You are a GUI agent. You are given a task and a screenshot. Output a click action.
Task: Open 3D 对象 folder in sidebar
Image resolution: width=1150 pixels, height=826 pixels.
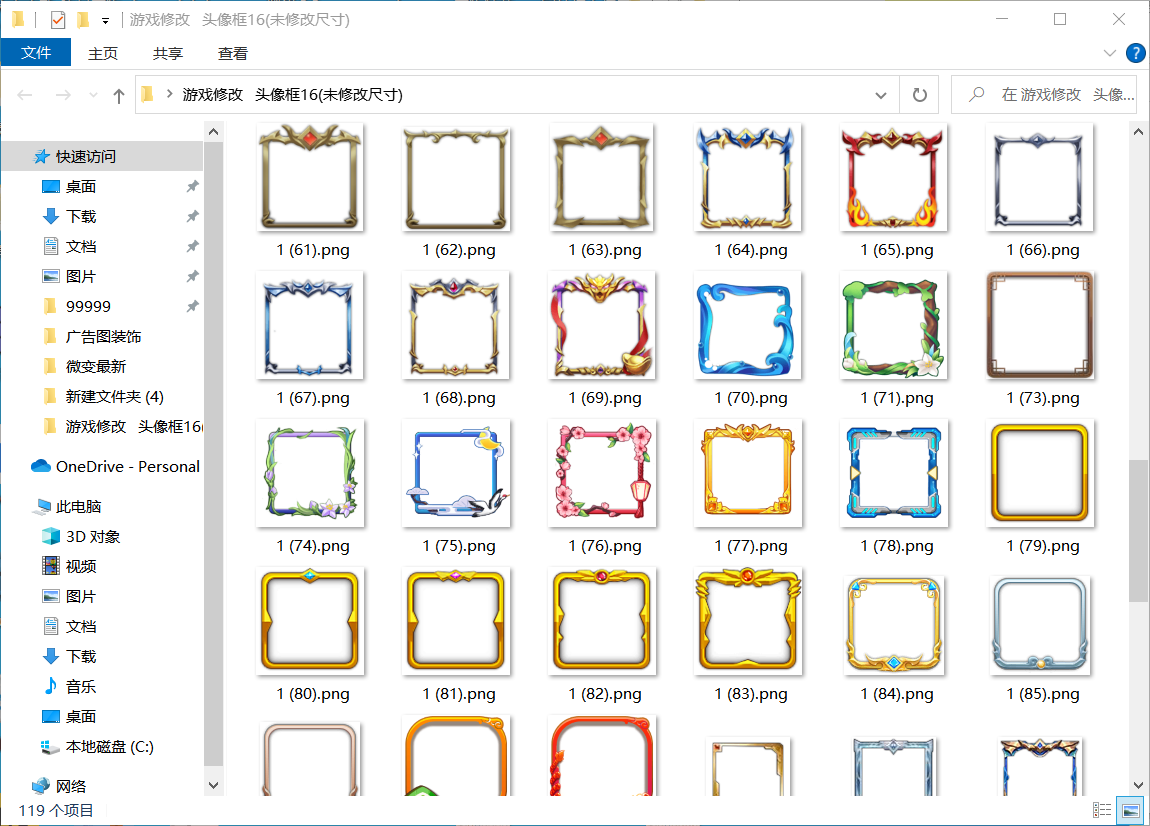92,536
